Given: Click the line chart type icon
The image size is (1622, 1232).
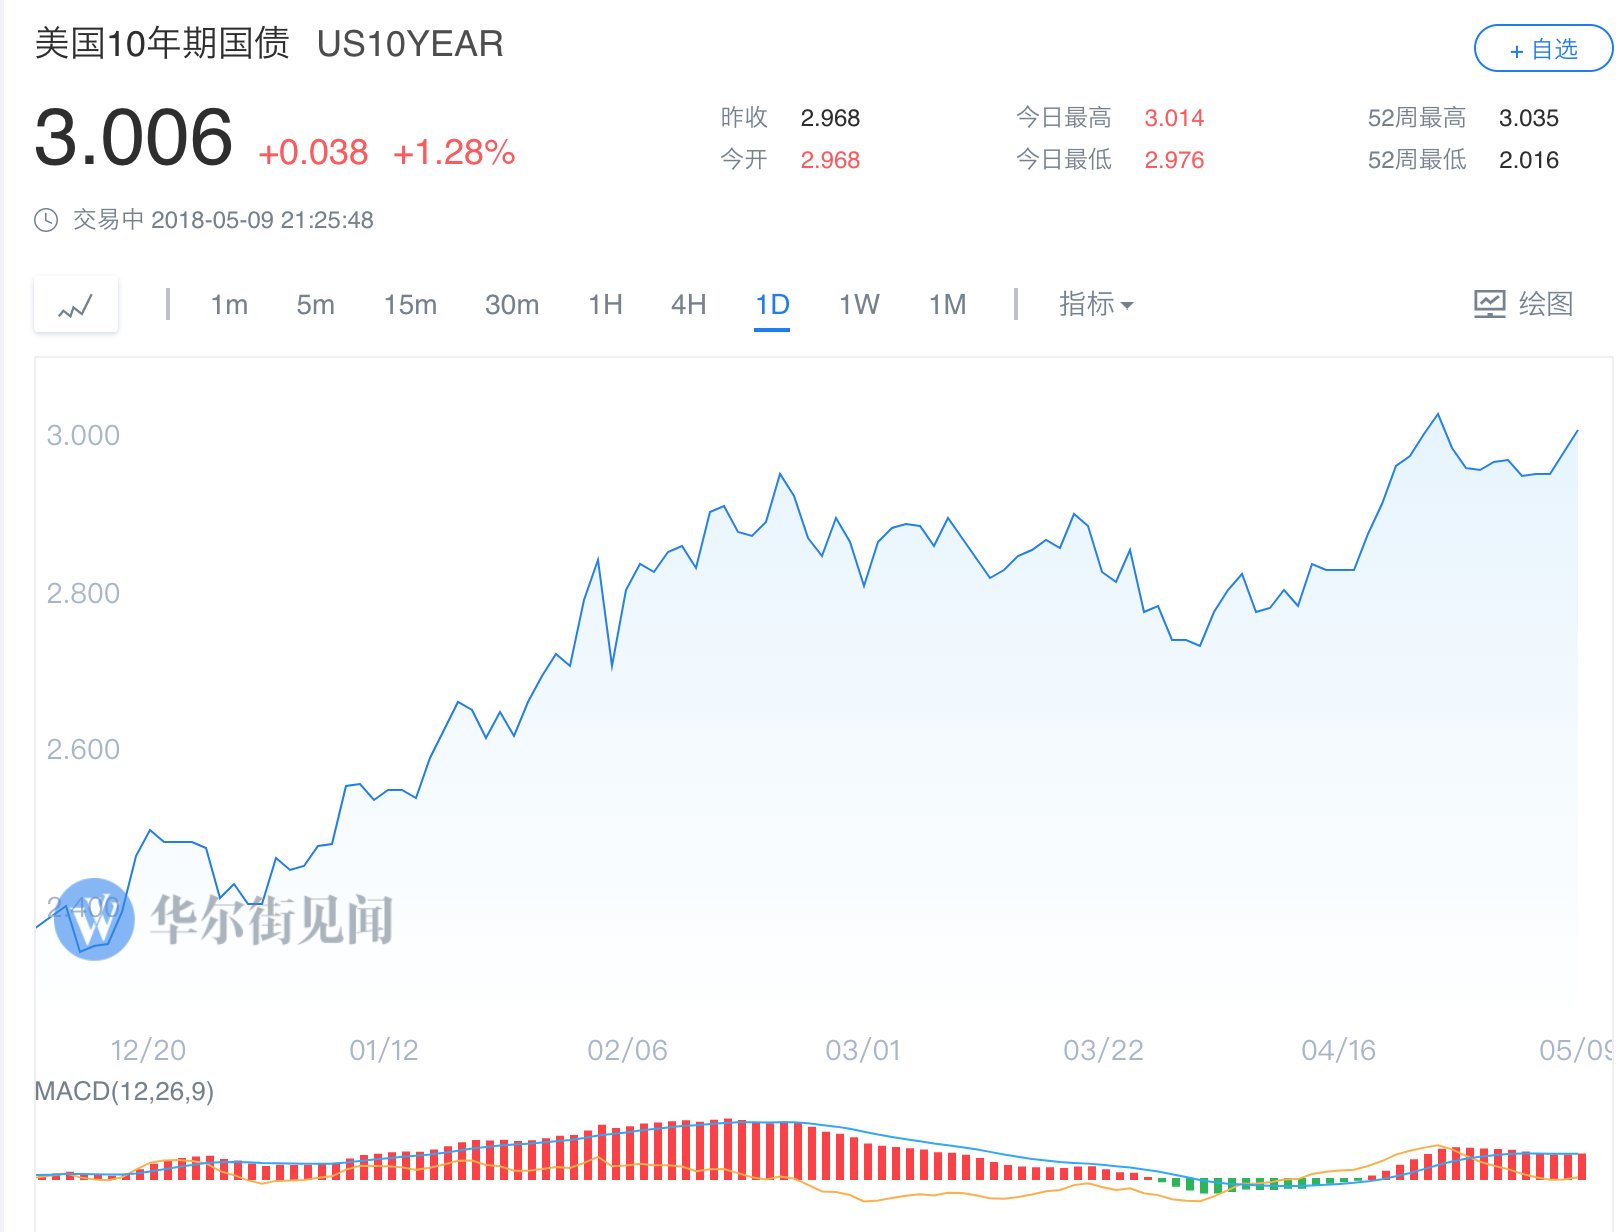Looking at the screenshot, I should coord(76,304).
